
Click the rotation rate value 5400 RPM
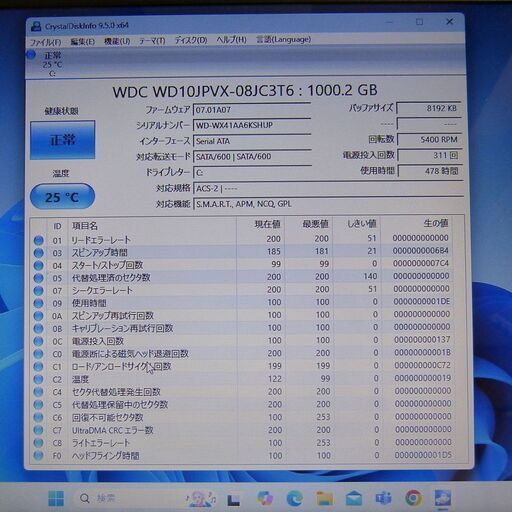(x=429, y=139)
